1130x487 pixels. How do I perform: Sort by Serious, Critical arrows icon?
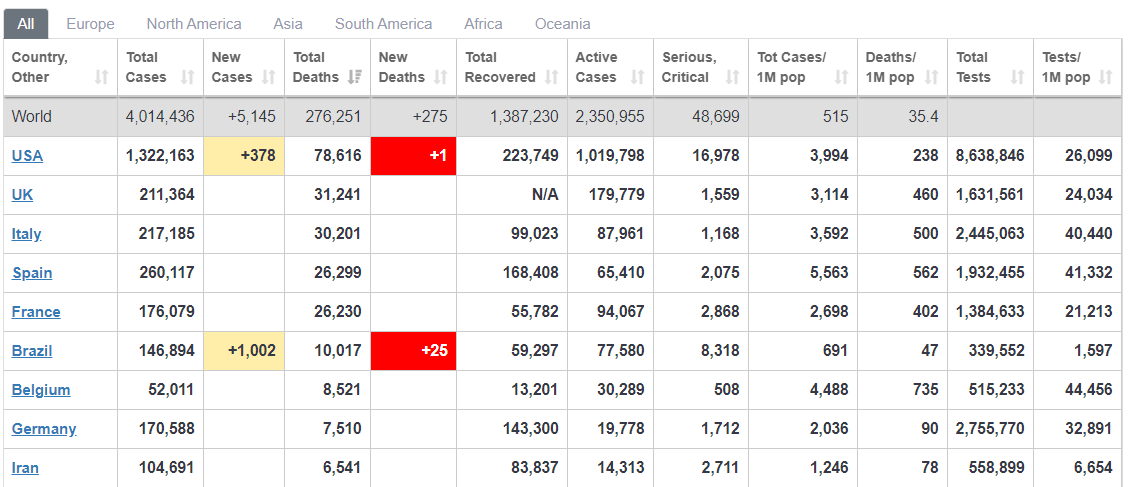(732, 77)
